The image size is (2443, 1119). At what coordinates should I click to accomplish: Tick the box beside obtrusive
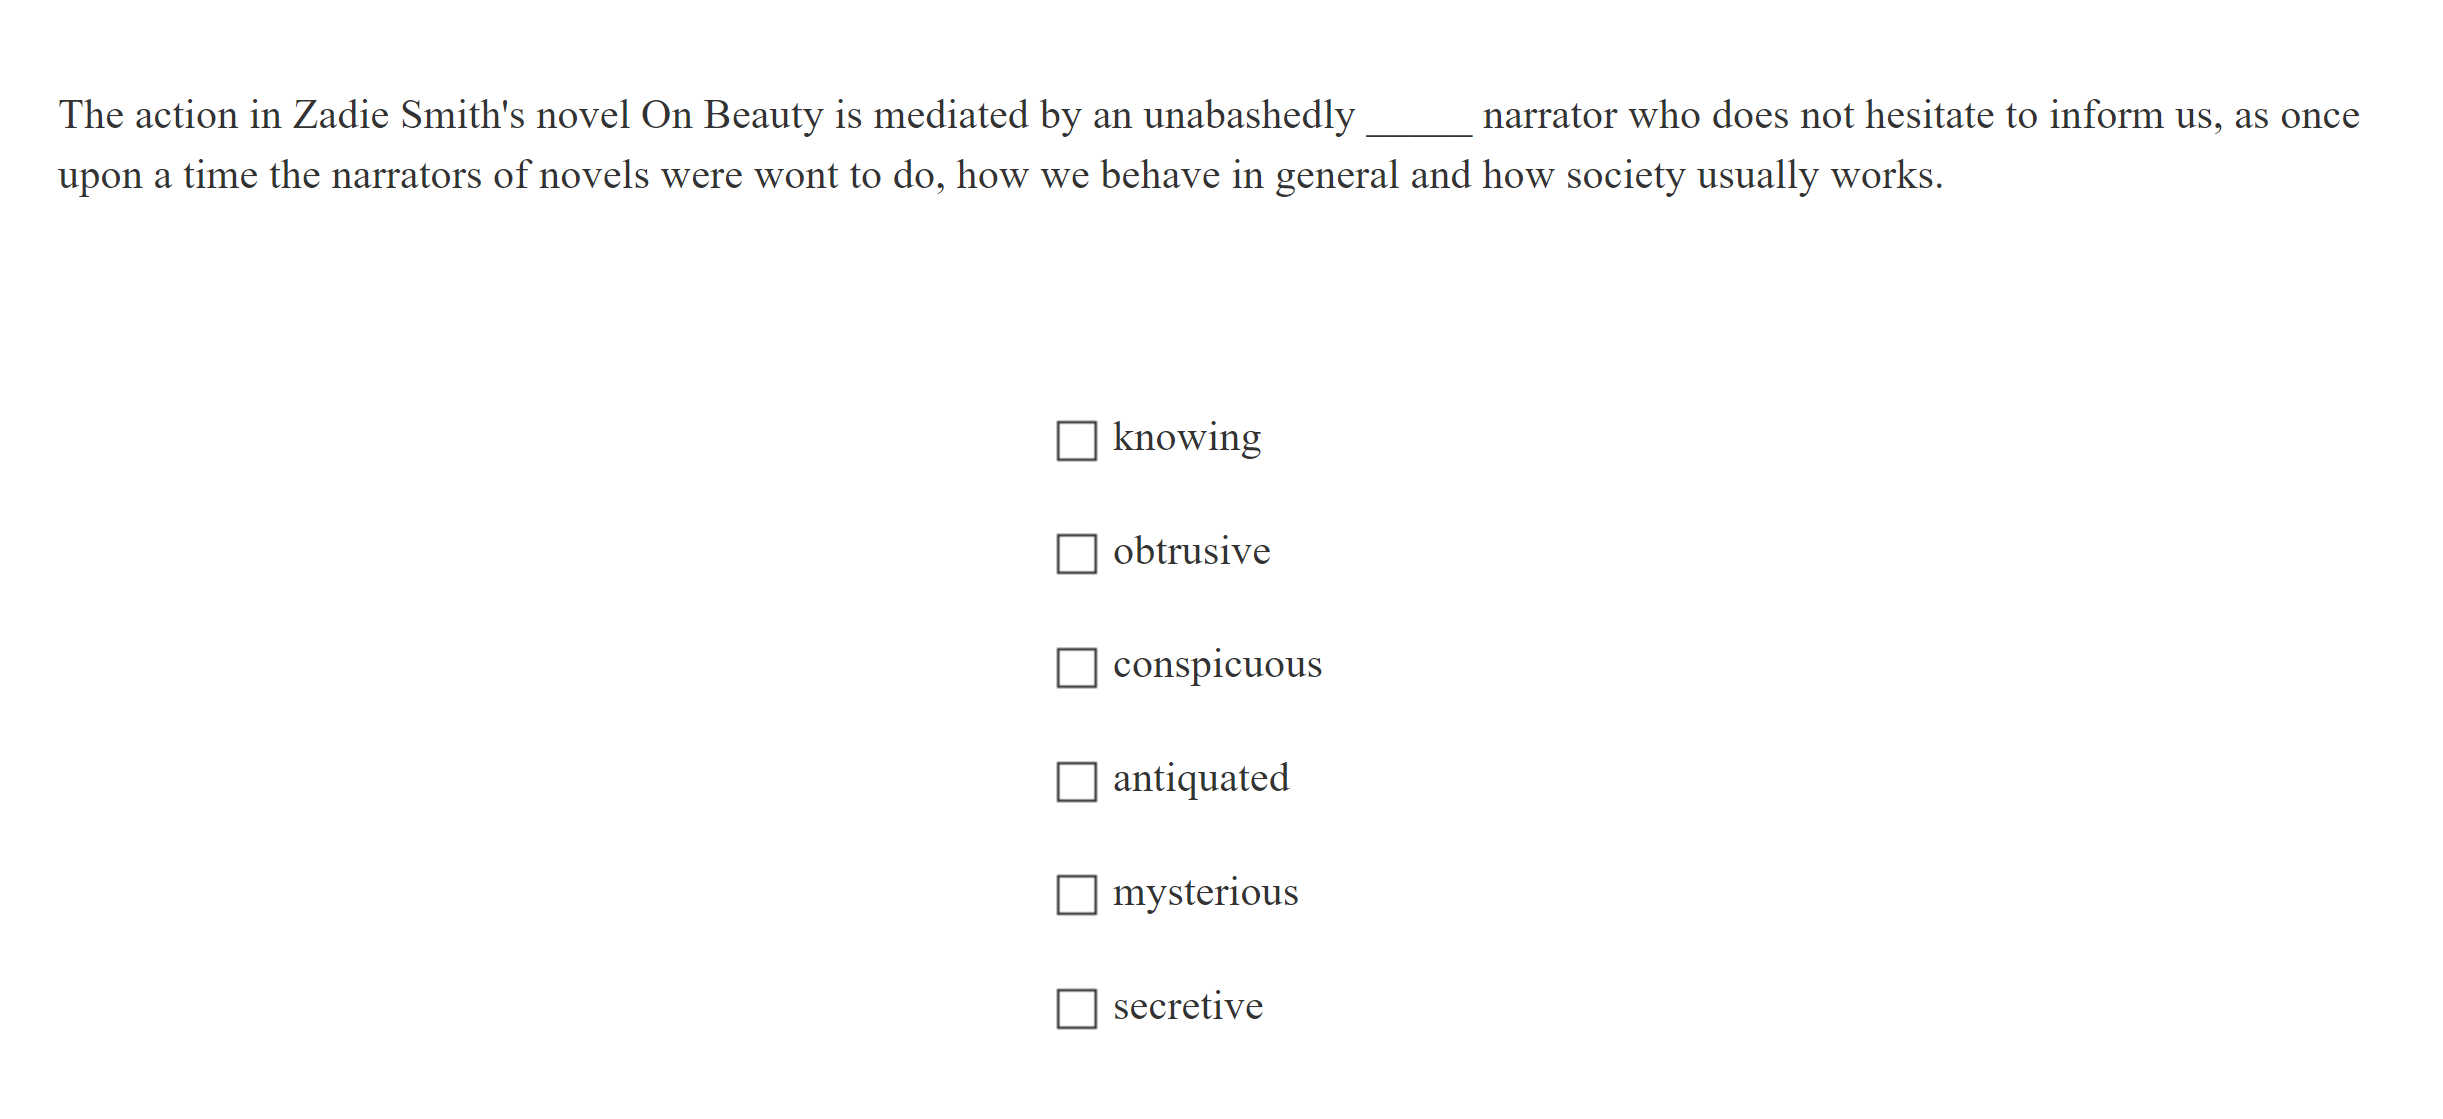pyautogui.click(x=1076, y=553)
